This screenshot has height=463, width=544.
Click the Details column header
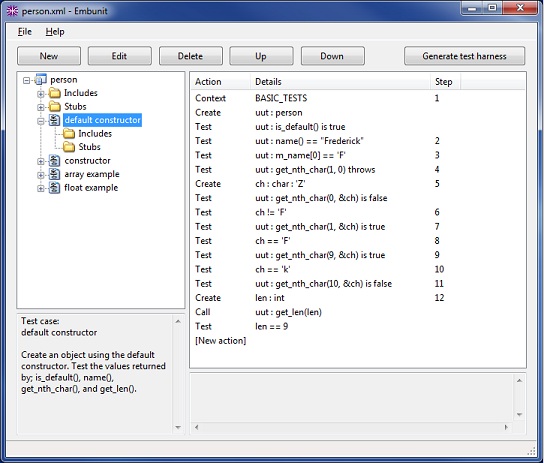340,82
